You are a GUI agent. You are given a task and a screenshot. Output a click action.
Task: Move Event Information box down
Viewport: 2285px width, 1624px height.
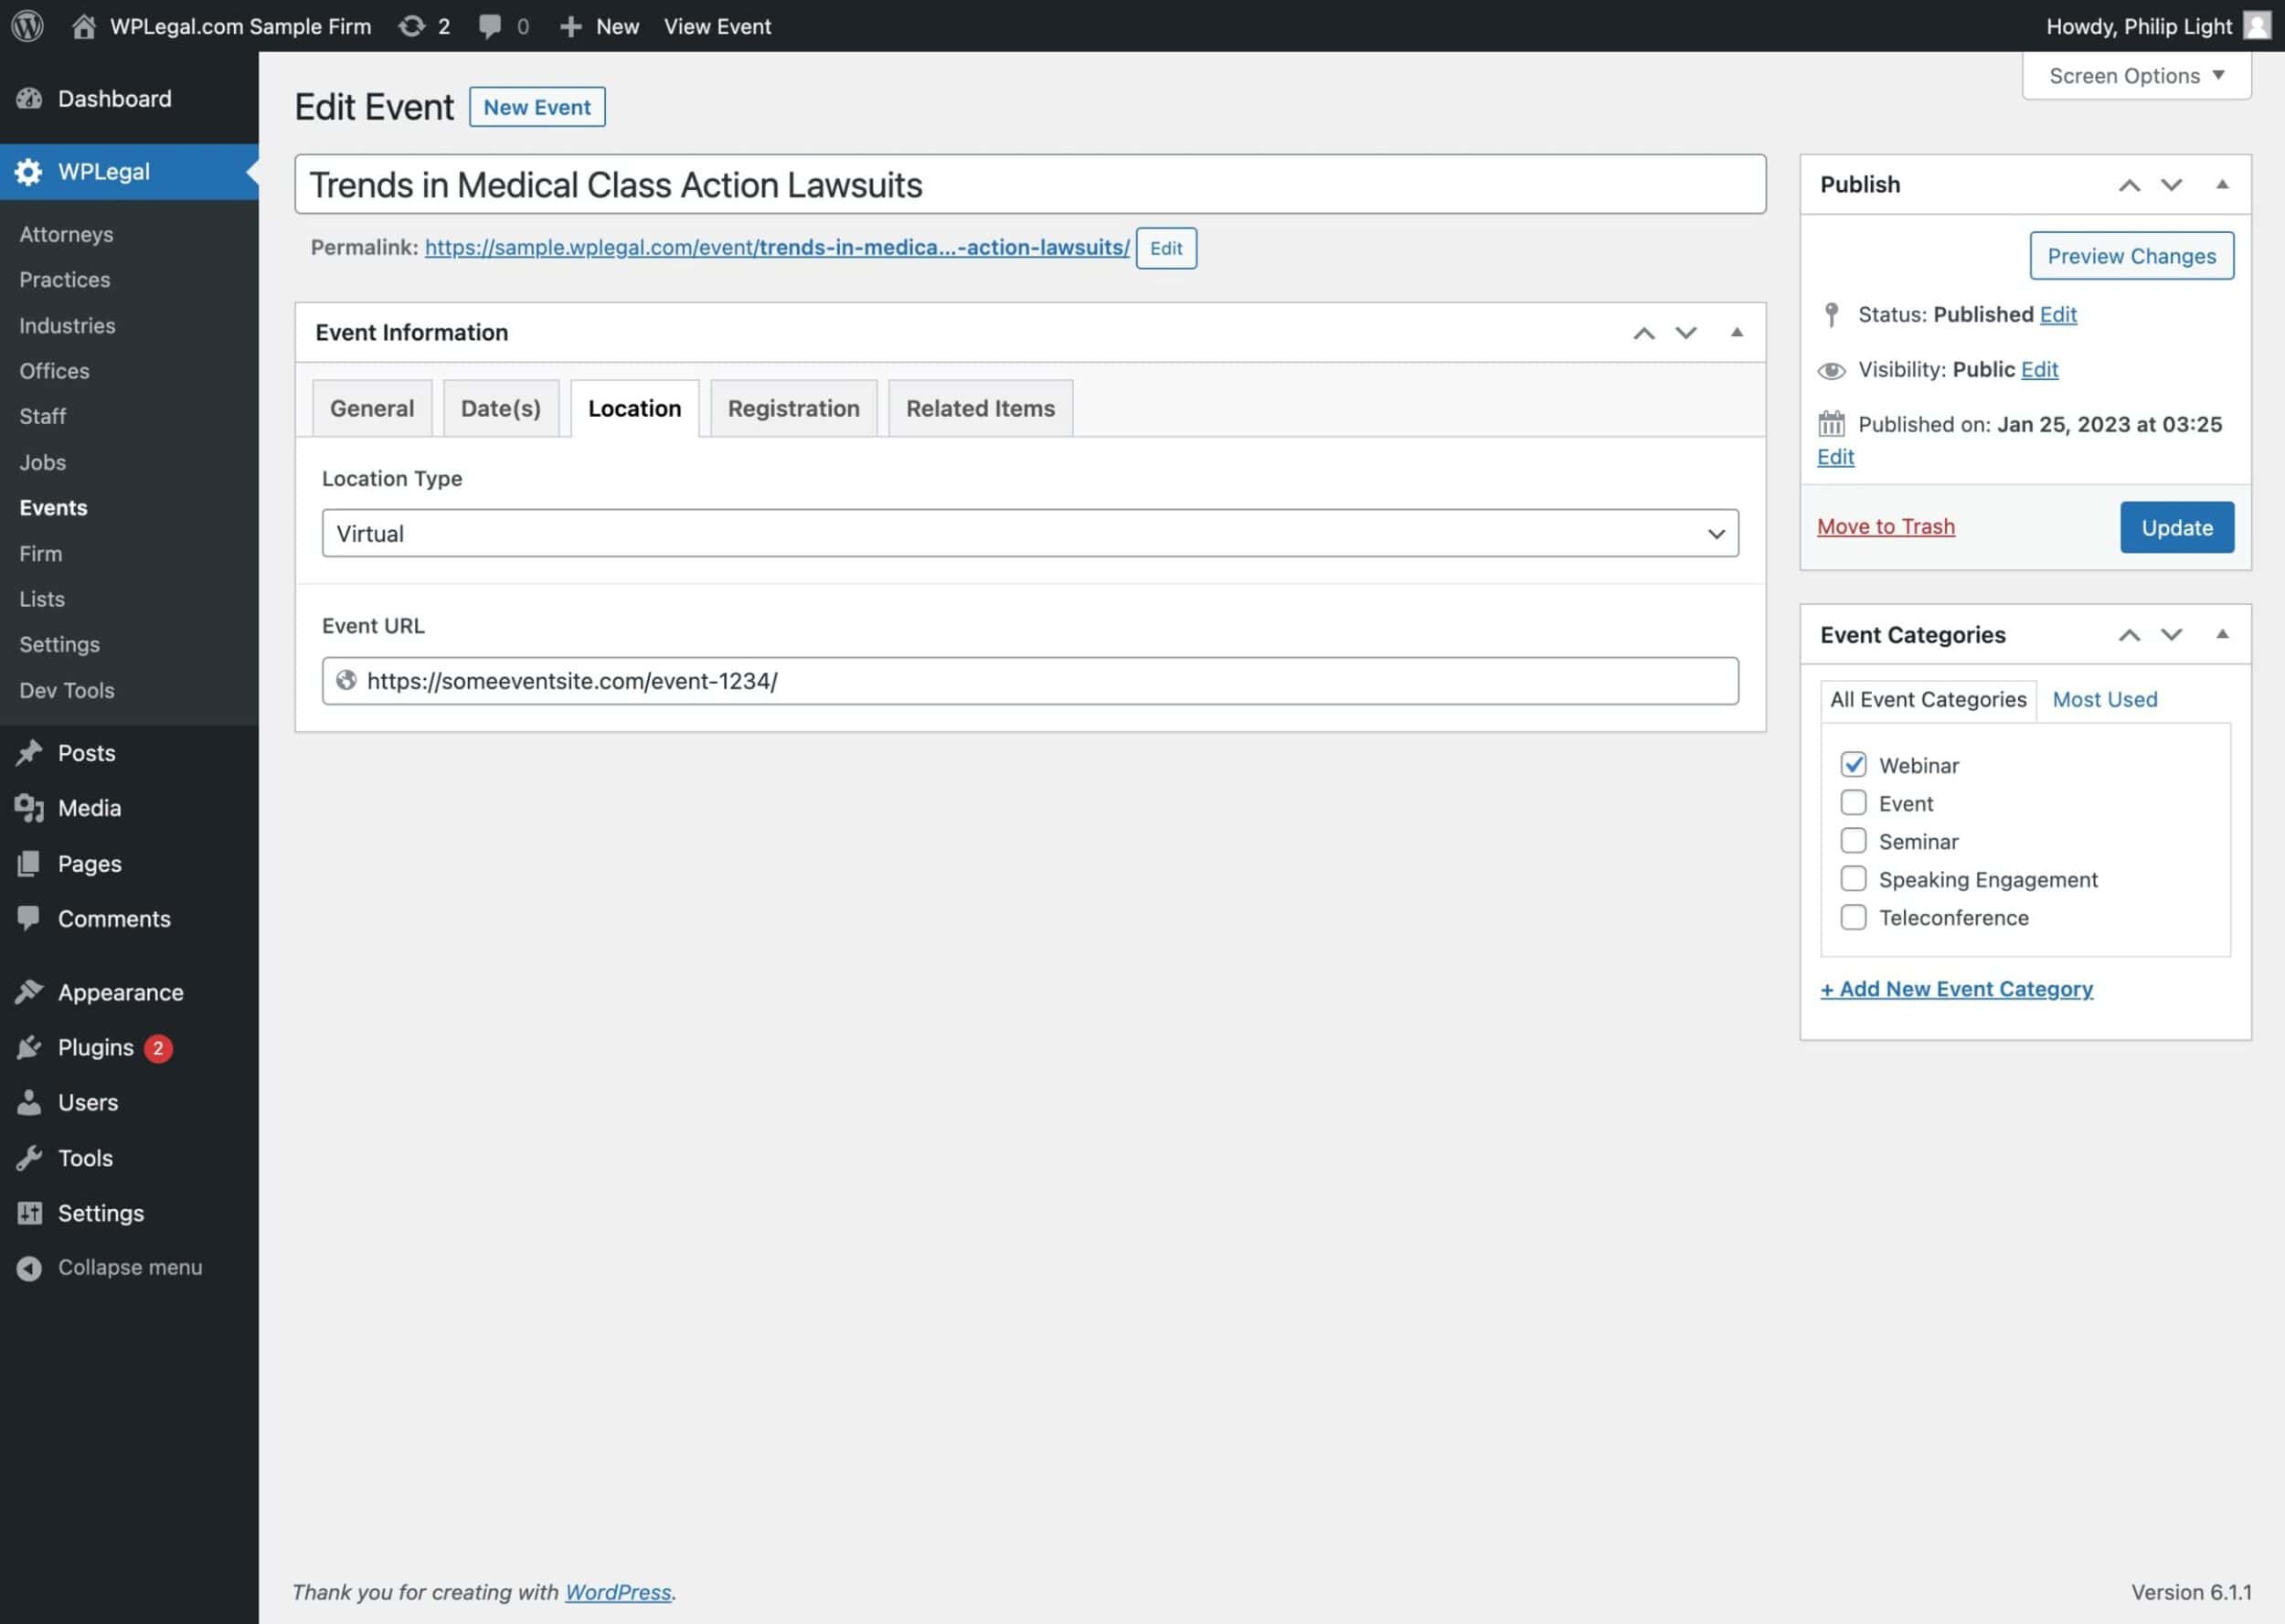[1686, 333]
